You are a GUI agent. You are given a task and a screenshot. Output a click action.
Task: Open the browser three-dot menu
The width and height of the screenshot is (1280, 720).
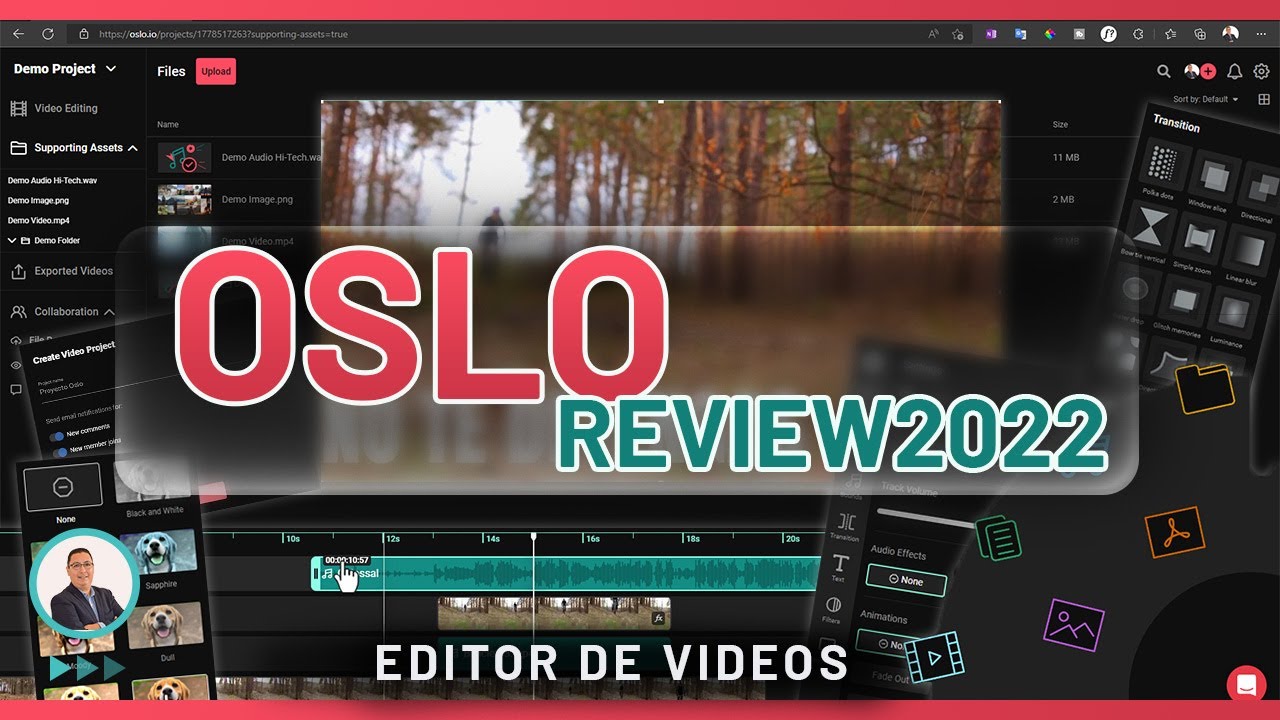(1261, 34)
